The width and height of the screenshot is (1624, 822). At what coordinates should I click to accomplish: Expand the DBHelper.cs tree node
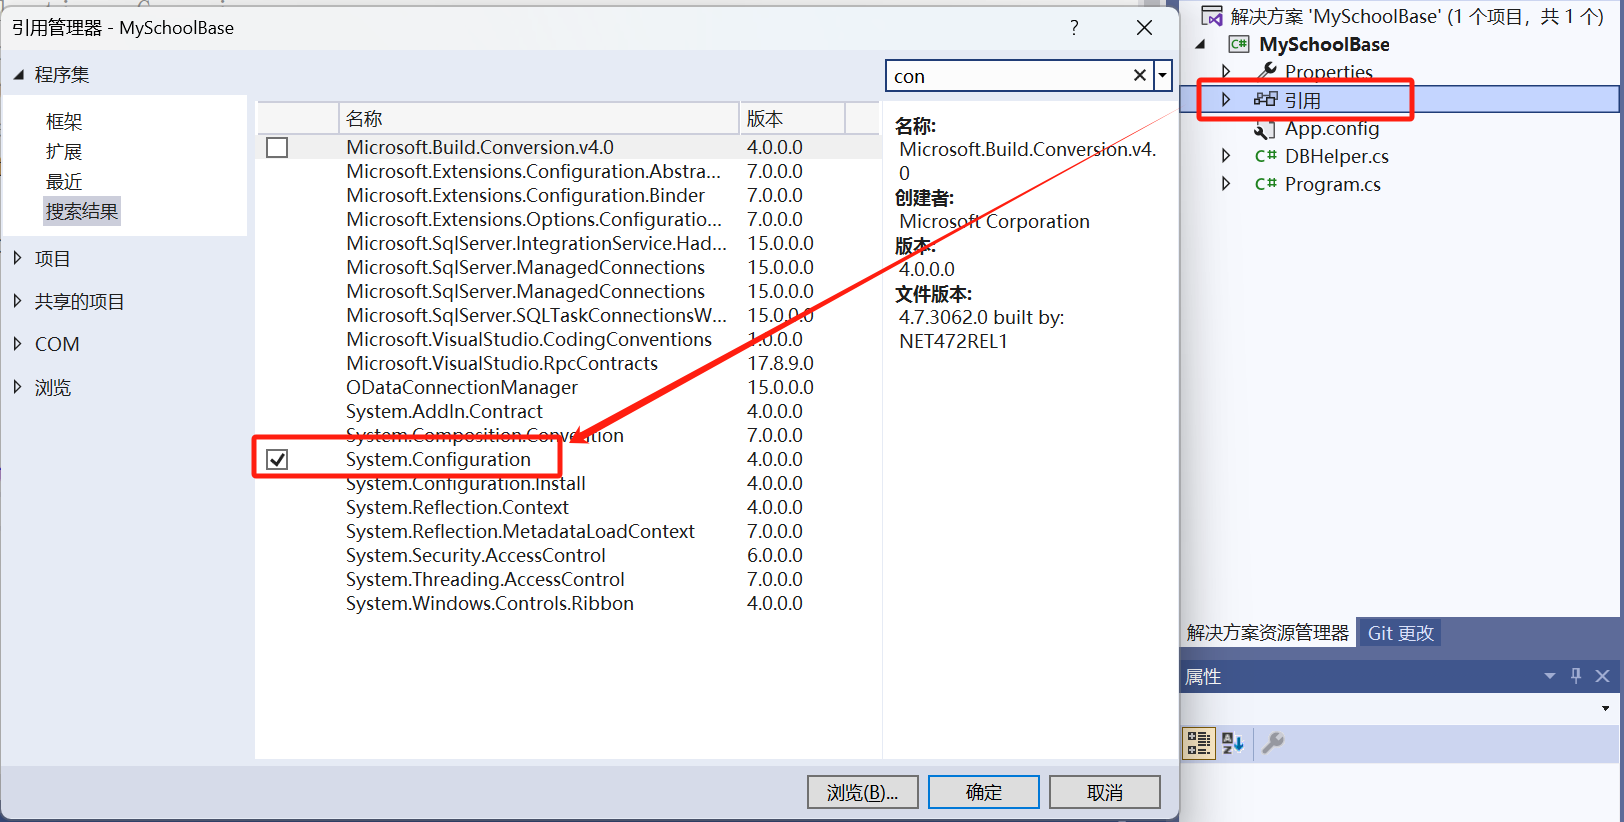tap(1226, 156)
